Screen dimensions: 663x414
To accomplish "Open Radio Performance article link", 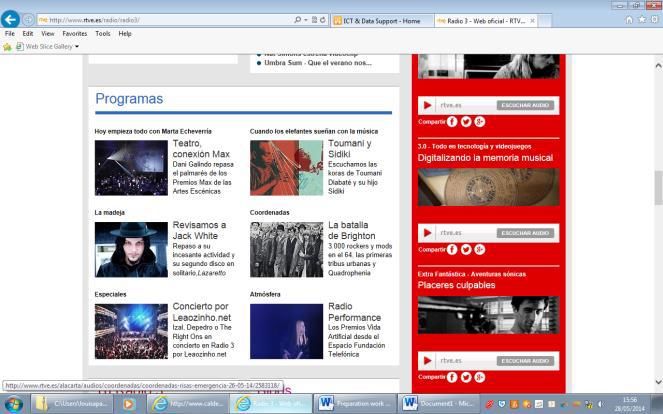I will 354,312.
